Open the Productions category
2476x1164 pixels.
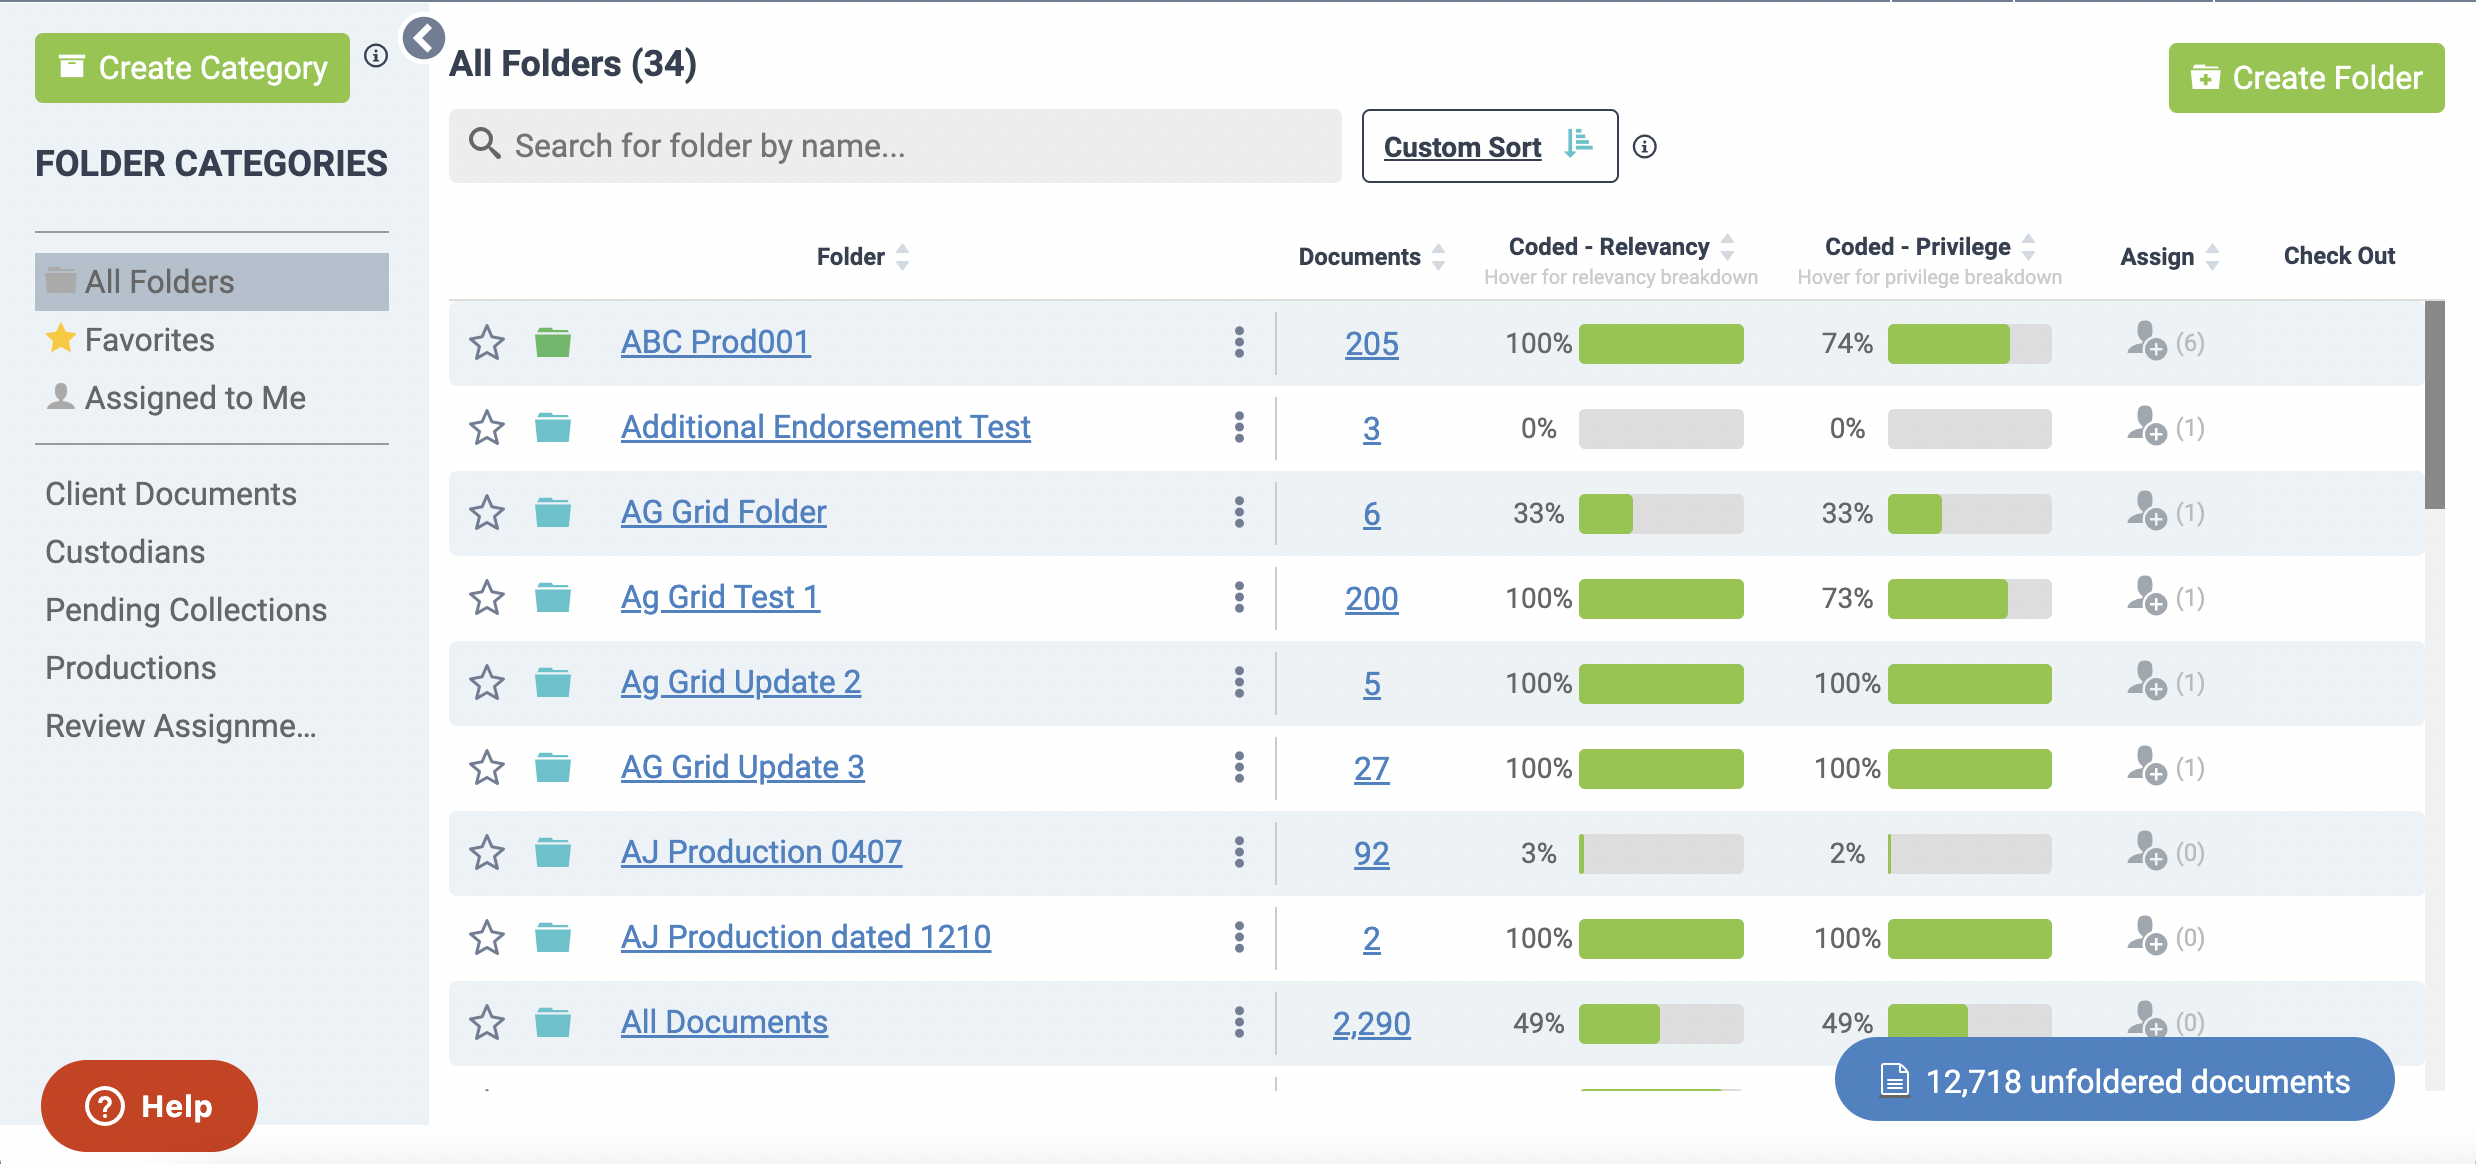(x=130, y=667)
